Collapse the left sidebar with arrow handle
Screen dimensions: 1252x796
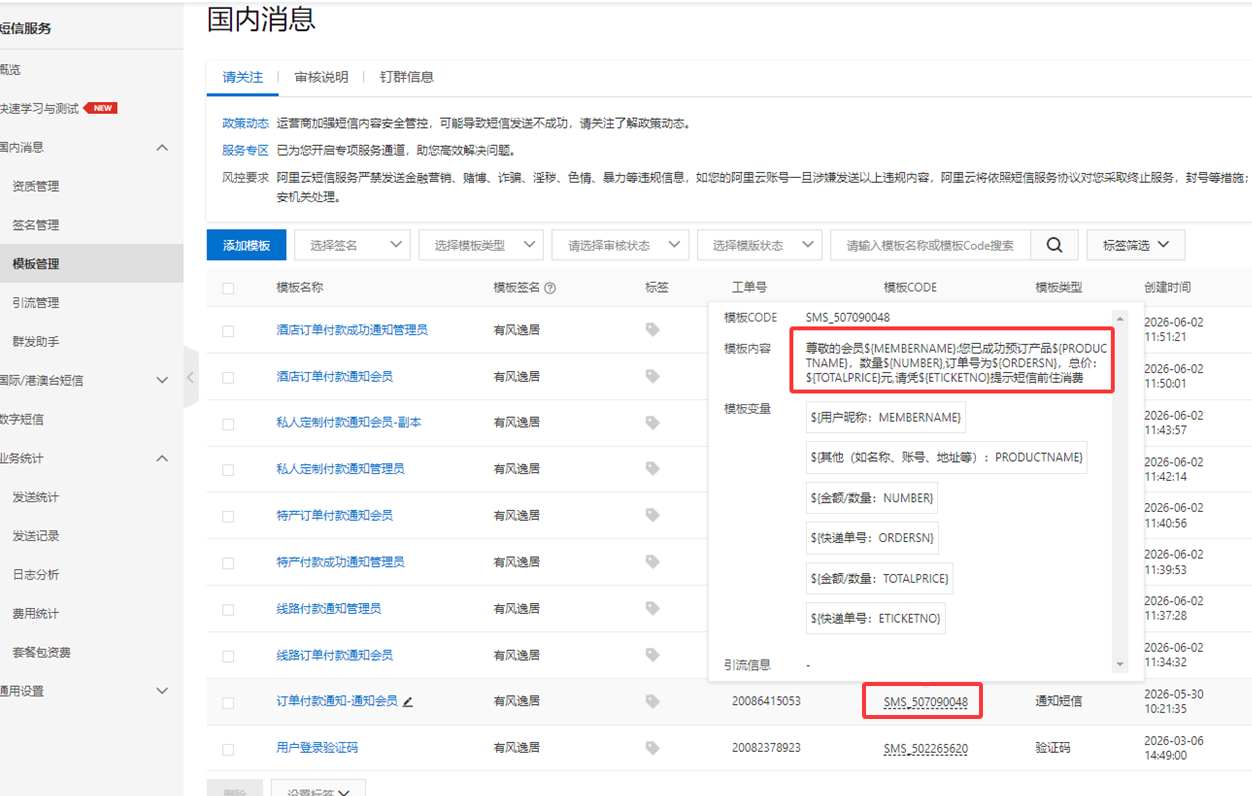coord(191,377)
